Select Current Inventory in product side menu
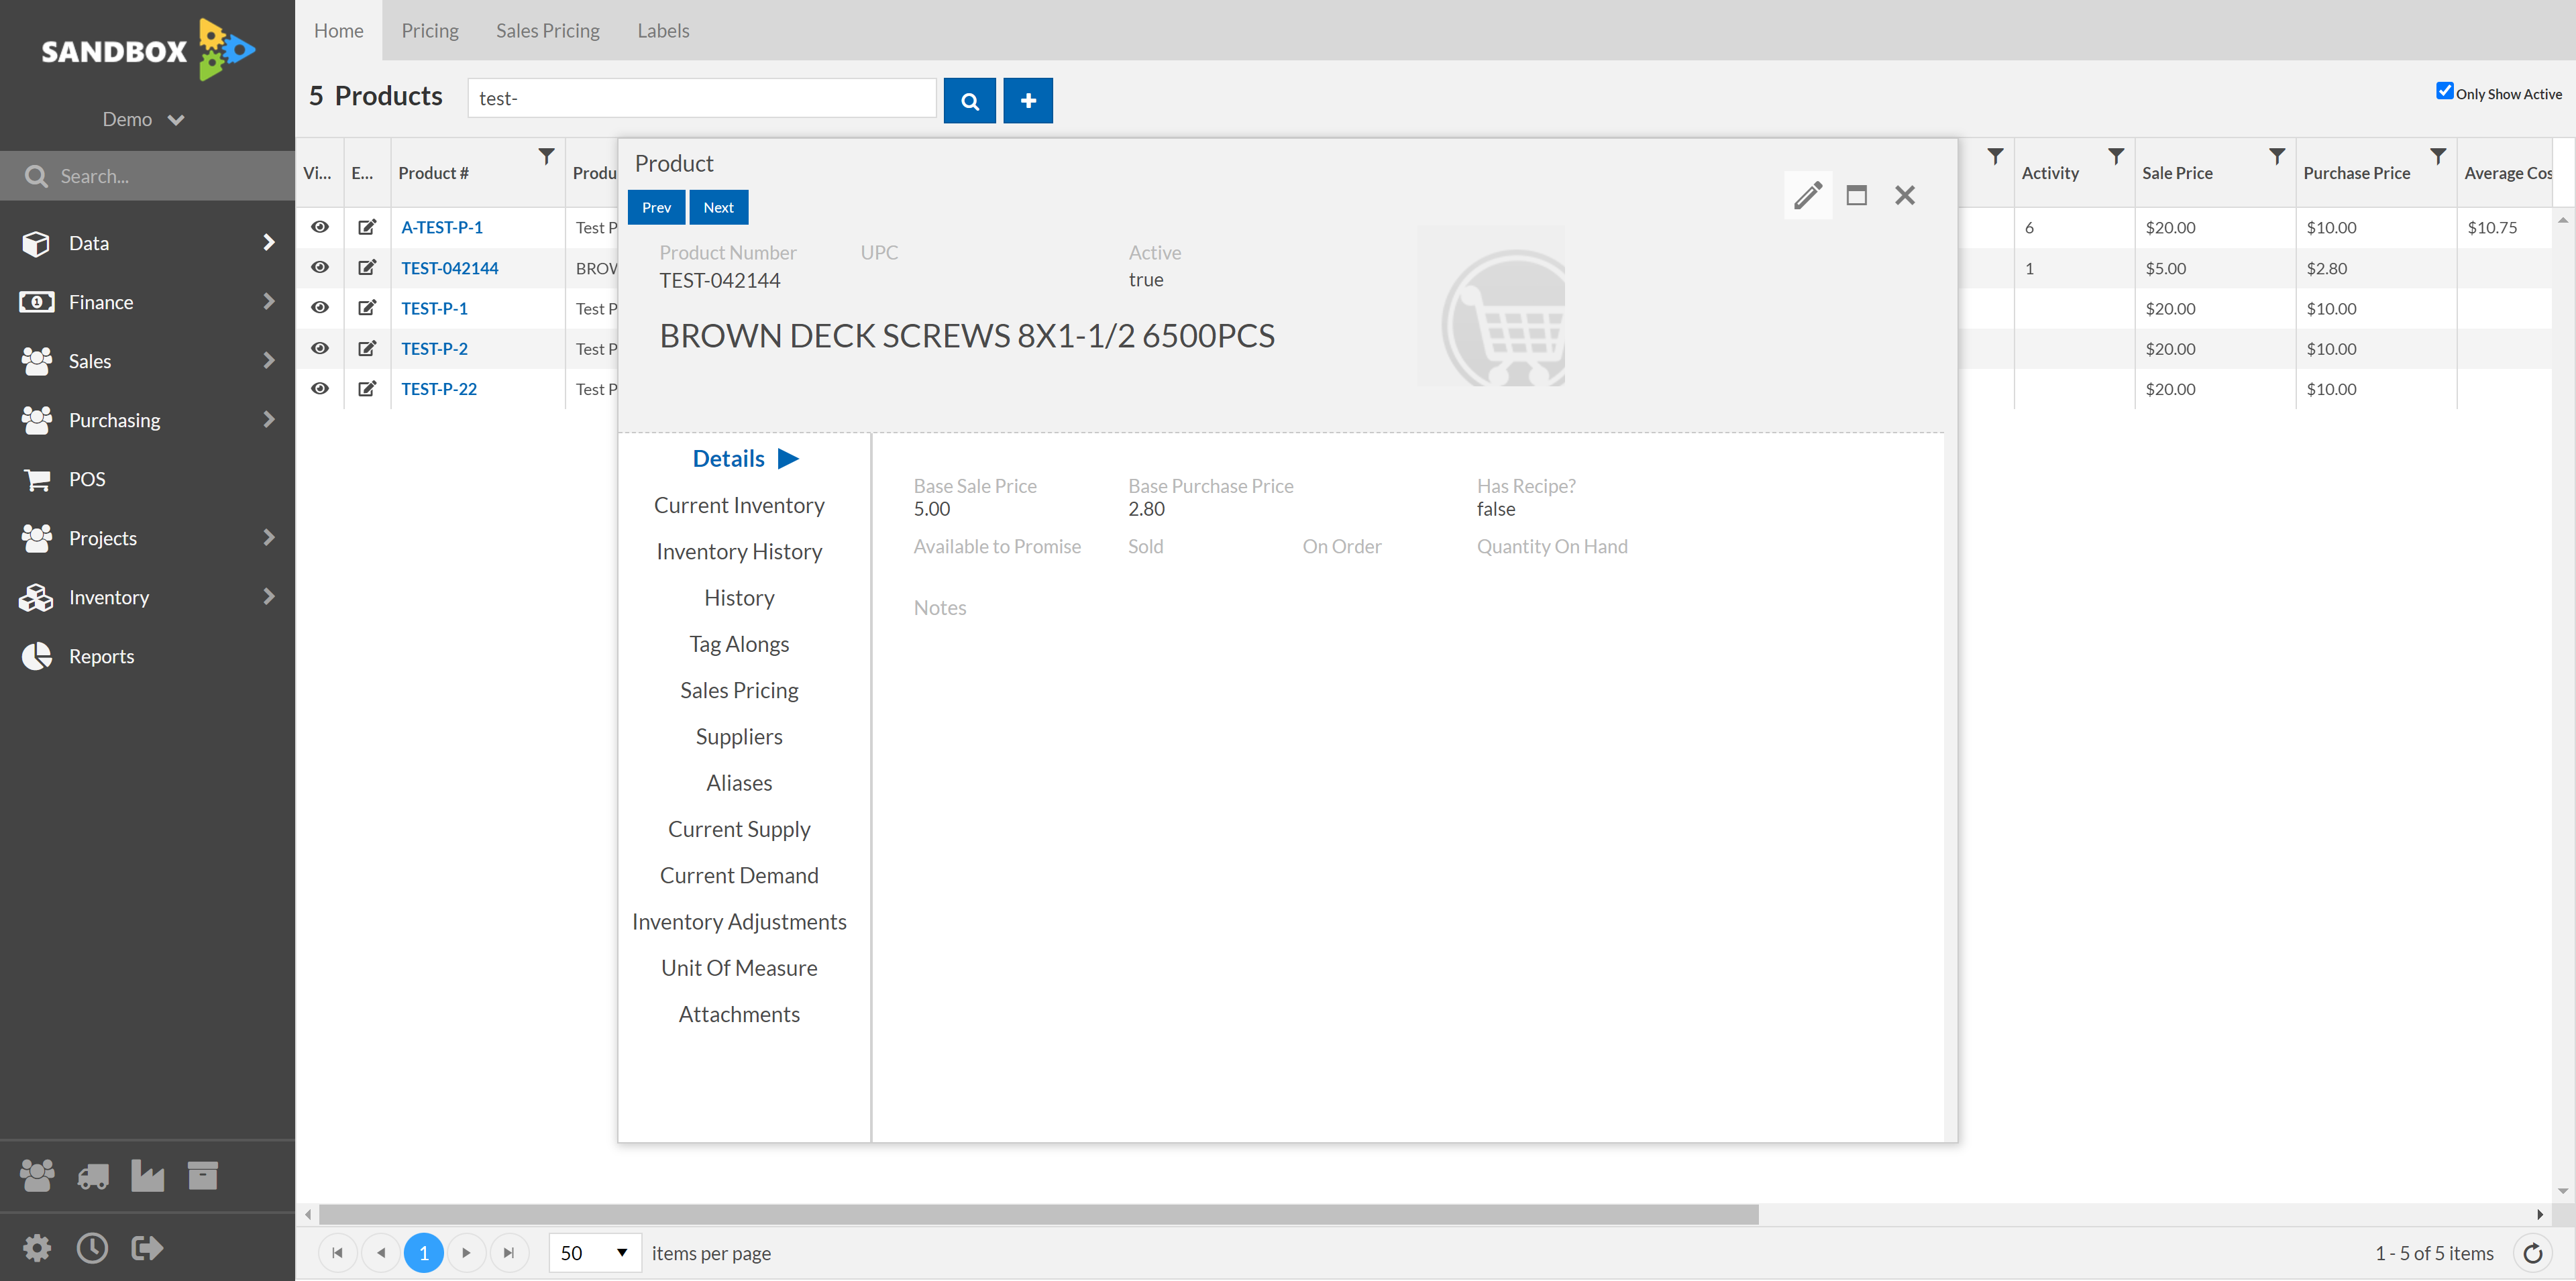The height and width of the screenshot is (1281, 2576). pos(739,505)
